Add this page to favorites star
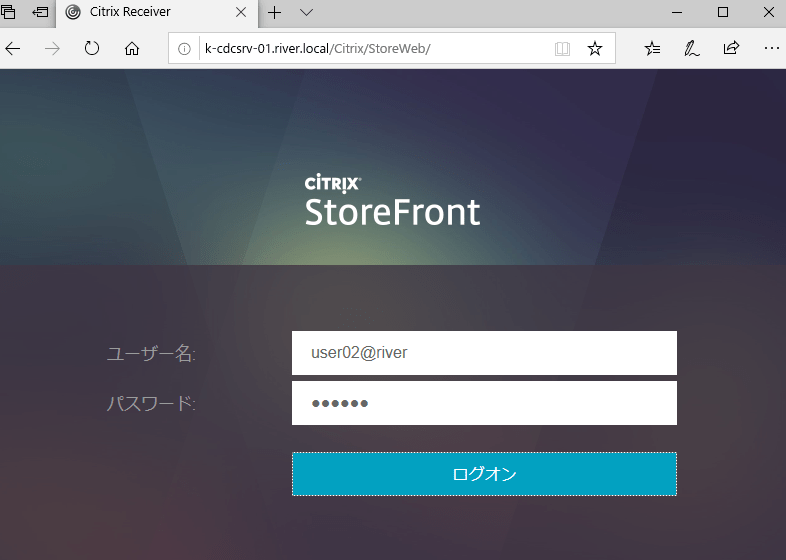 tap(595, 49)
